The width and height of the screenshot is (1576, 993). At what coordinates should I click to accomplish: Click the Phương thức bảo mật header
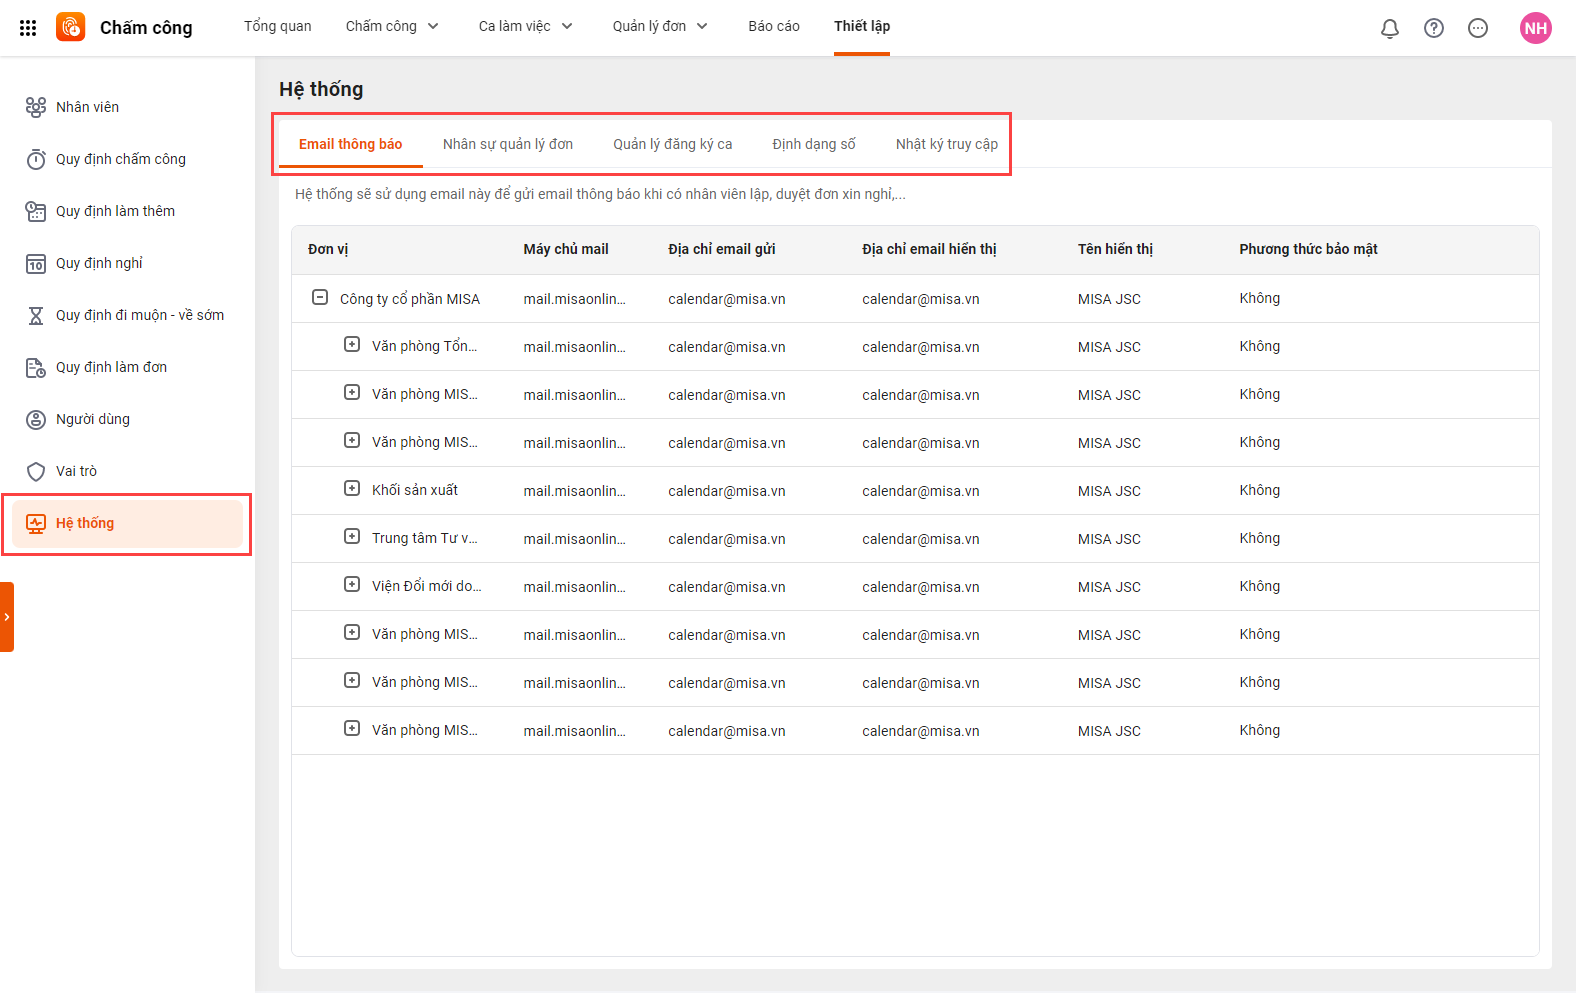(x=1308, y=249)
